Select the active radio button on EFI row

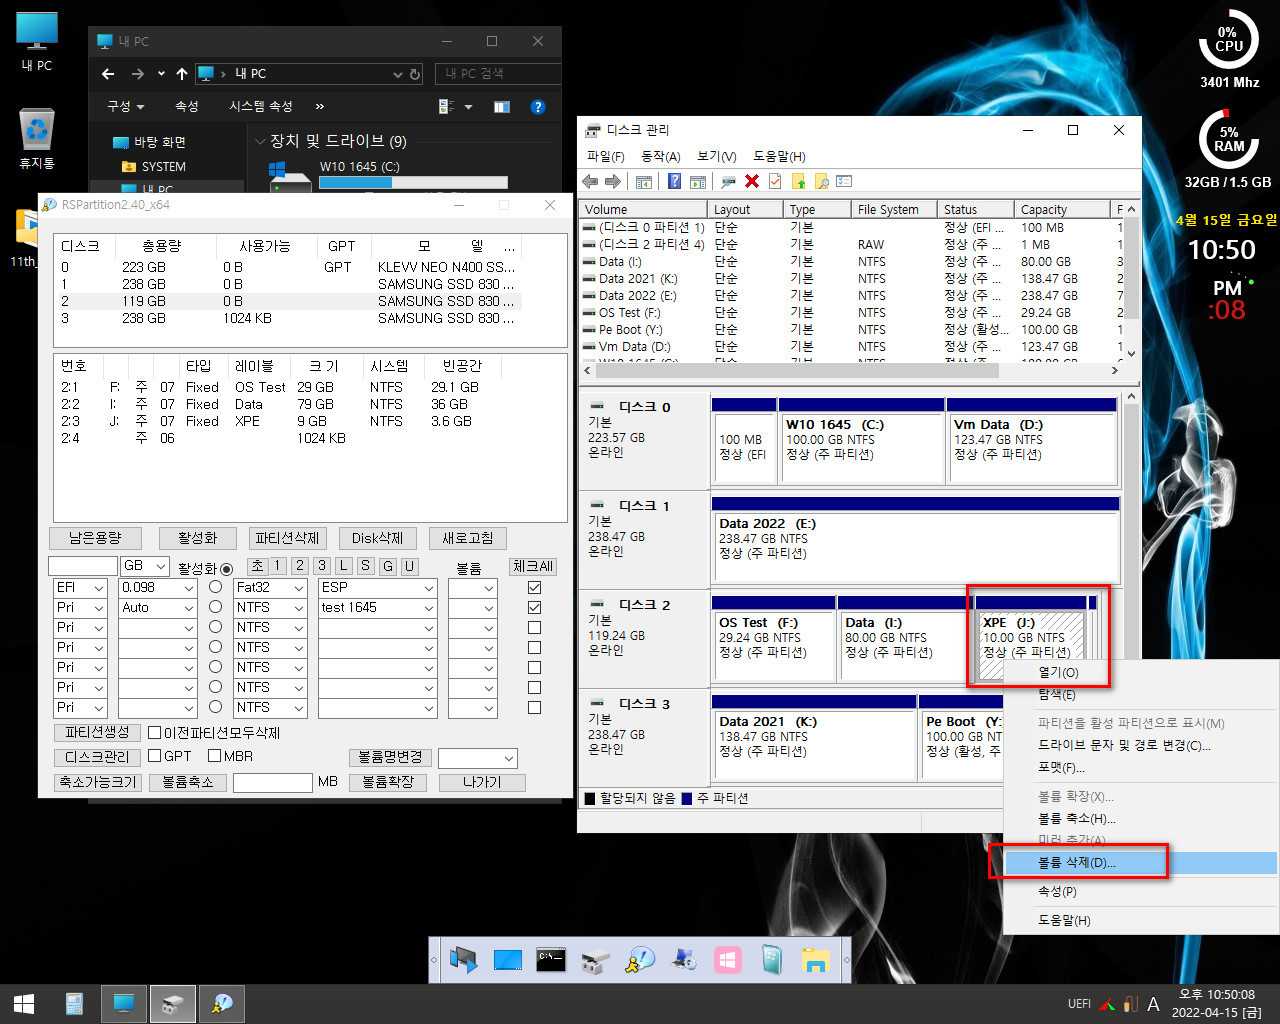click(x=215, y=587)
